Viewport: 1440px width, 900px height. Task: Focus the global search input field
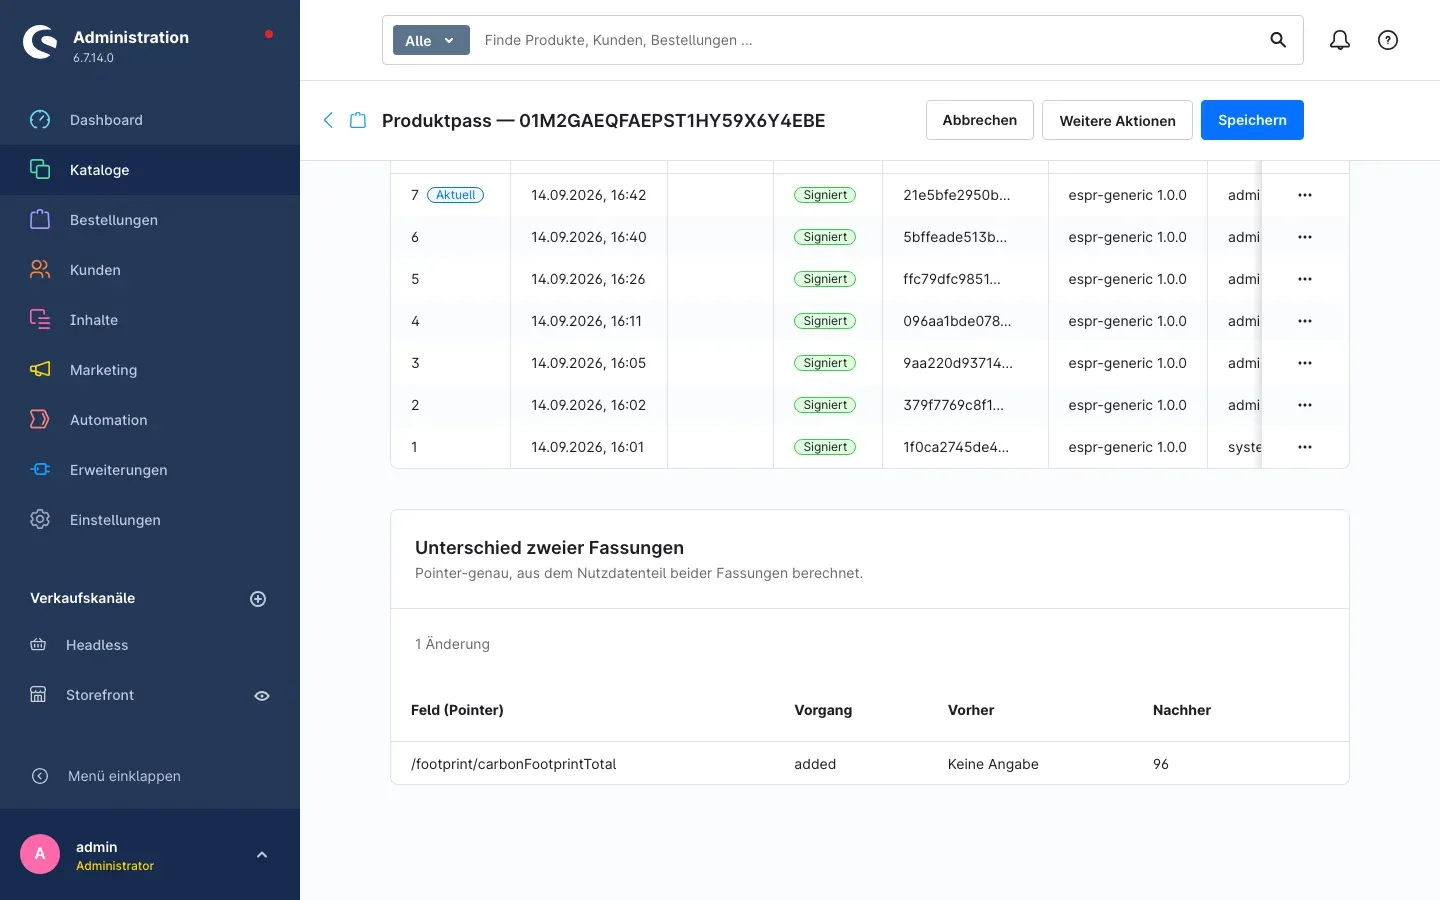pos(866,40)
